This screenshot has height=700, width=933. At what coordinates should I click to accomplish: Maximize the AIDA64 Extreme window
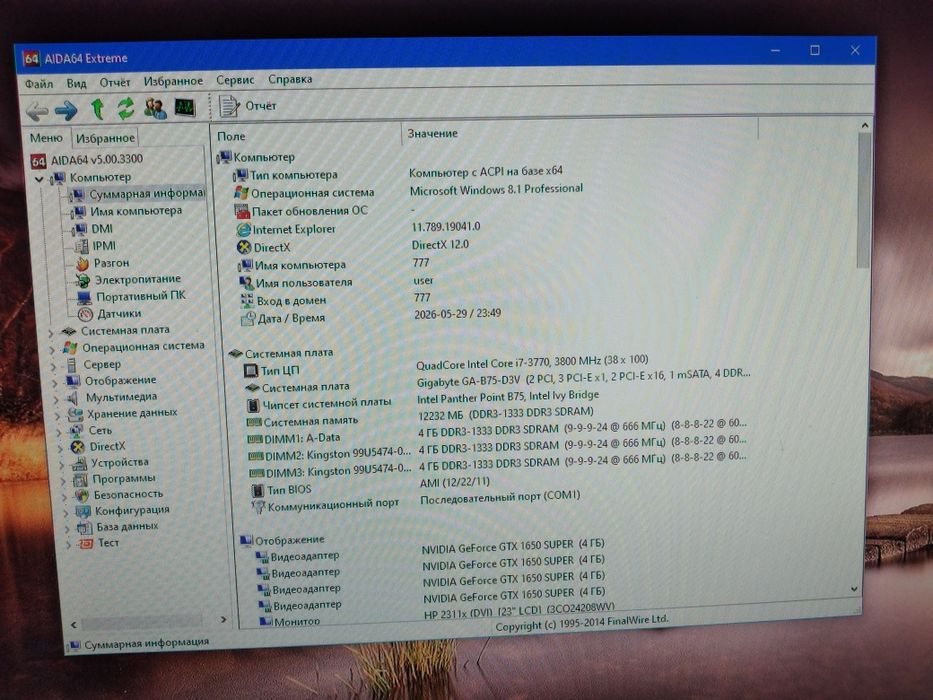point(815,51)
